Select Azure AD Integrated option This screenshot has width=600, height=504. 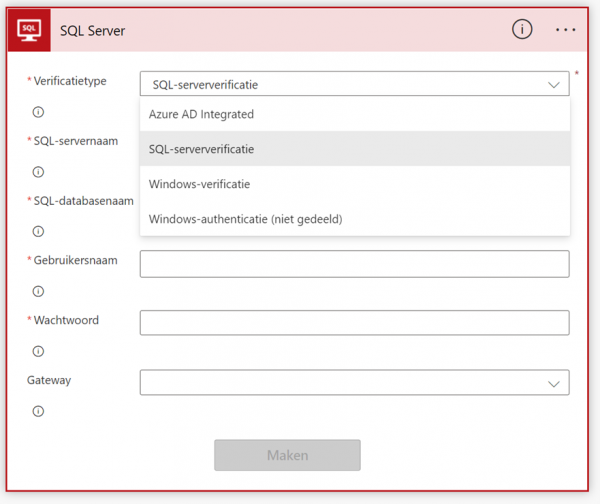point(355,114)
